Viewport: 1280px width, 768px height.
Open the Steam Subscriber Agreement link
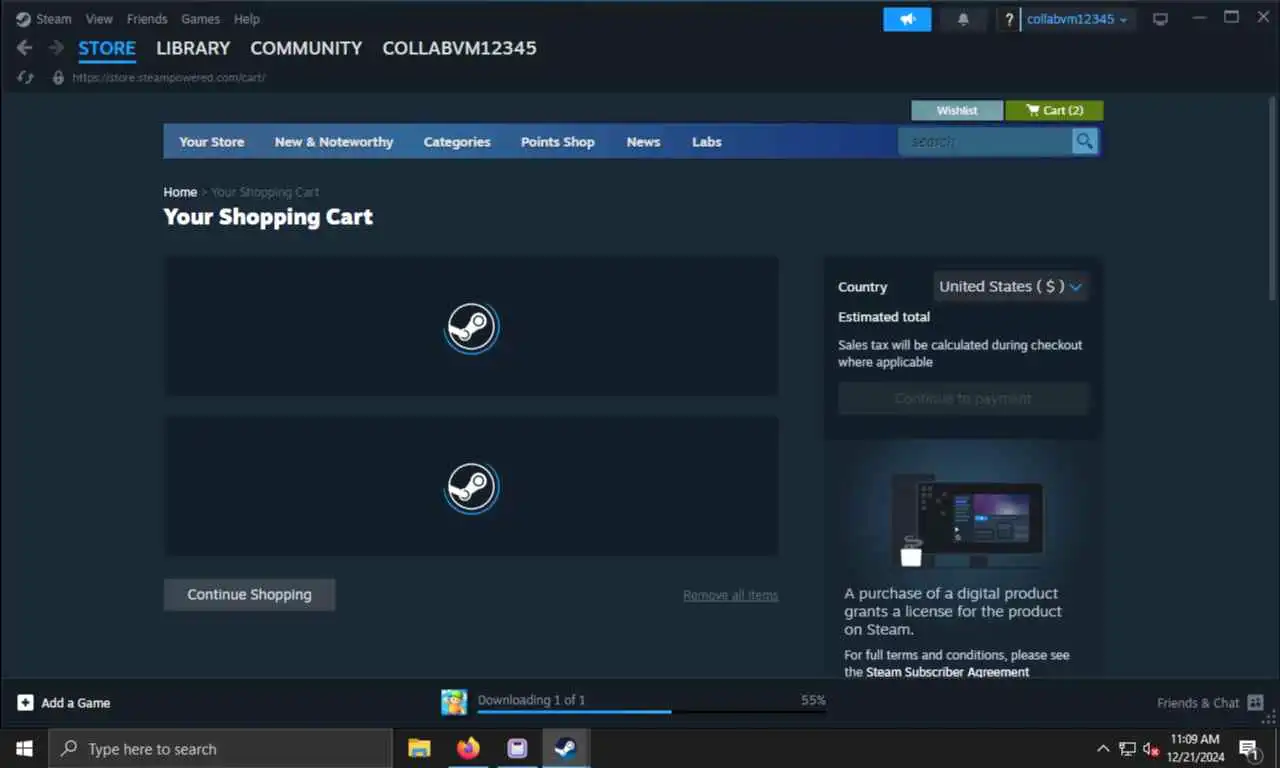click(947, 672)
